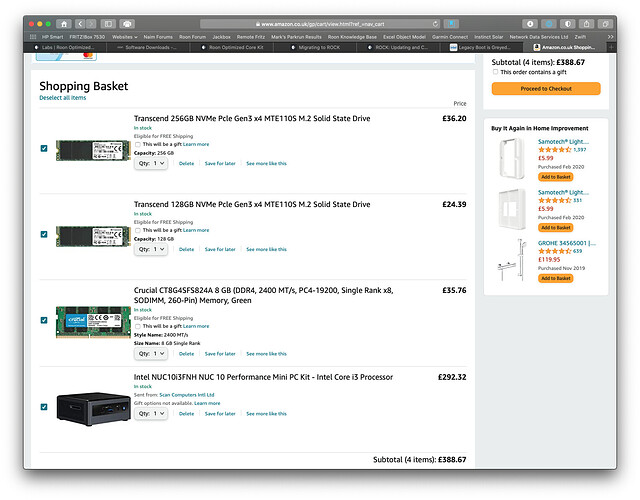640x500 pixels.
Task: Uncheck the Transcend 128GB item checkbox
Action: pyautogui.click(x=44, y=234)
